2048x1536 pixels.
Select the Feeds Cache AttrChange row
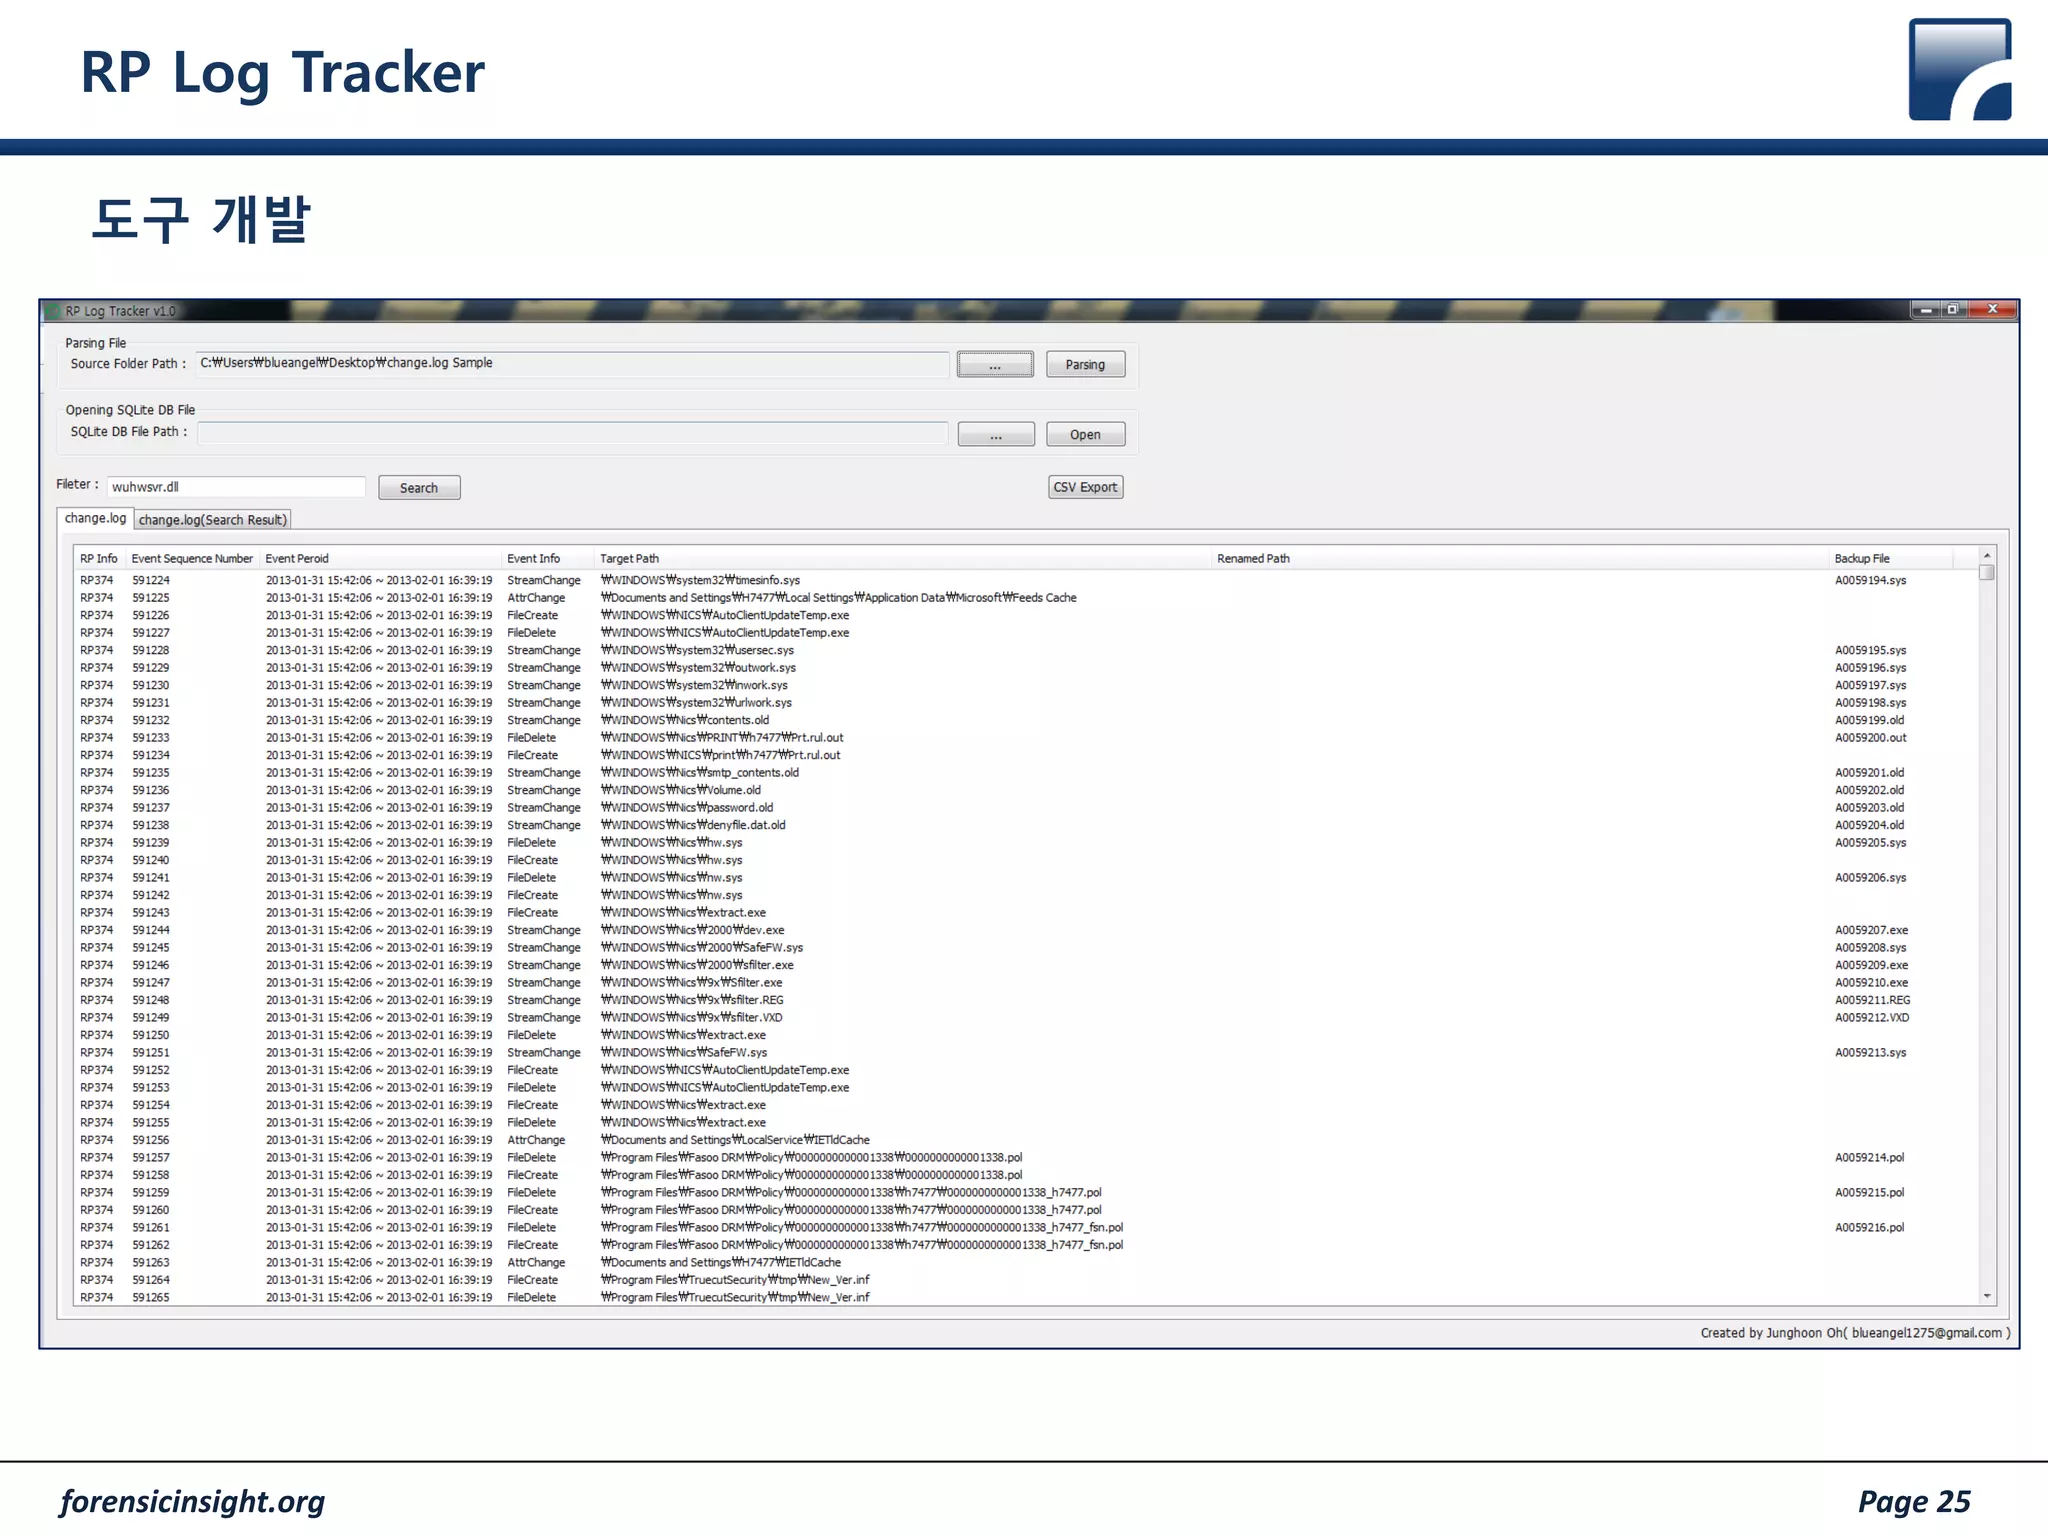1025,598
